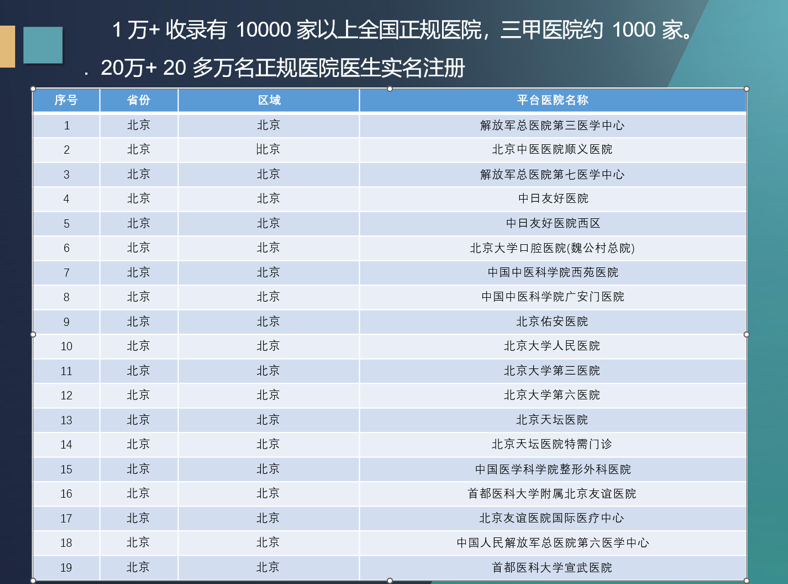The height and width of the screenshot is (584, 788).
Task: Select the 北京天坛医院特需门诊 cell
Action: tap(552, 444)
